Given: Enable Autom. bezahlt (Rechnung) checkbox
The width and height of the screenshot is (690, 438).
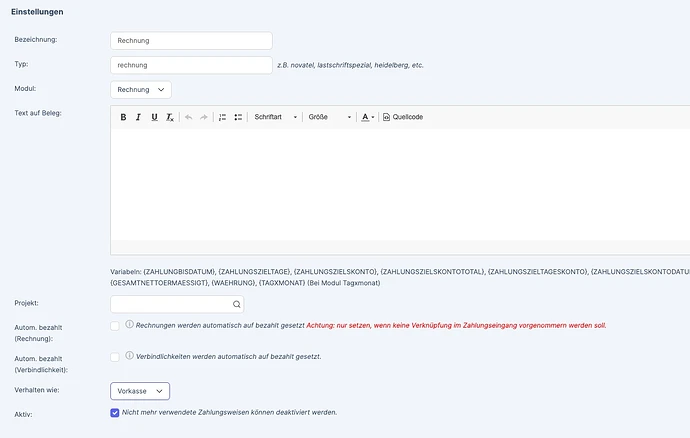Looking at the screenshot, I should [x=115, y=326].
